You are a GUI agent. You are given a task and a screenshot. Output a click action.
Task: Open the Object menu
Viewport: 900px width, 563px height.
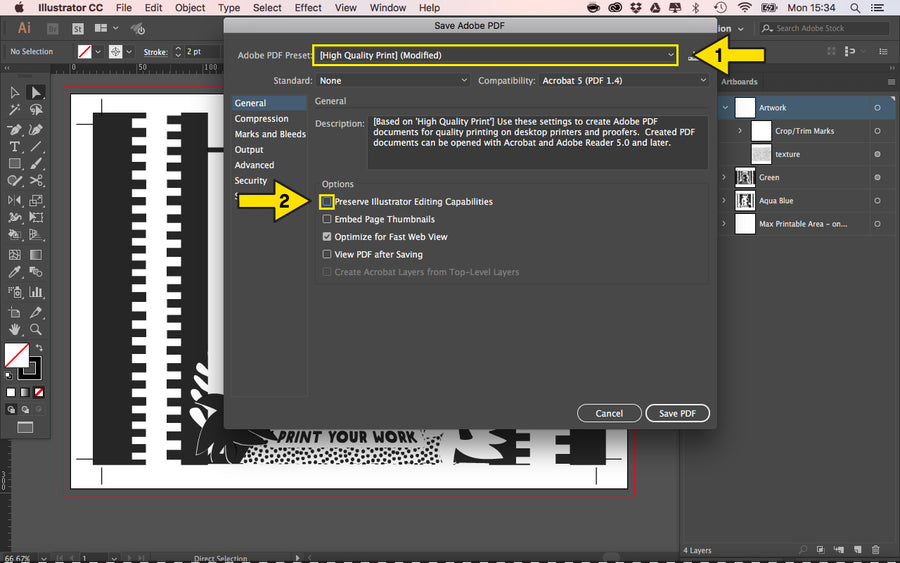coord(189,7)
